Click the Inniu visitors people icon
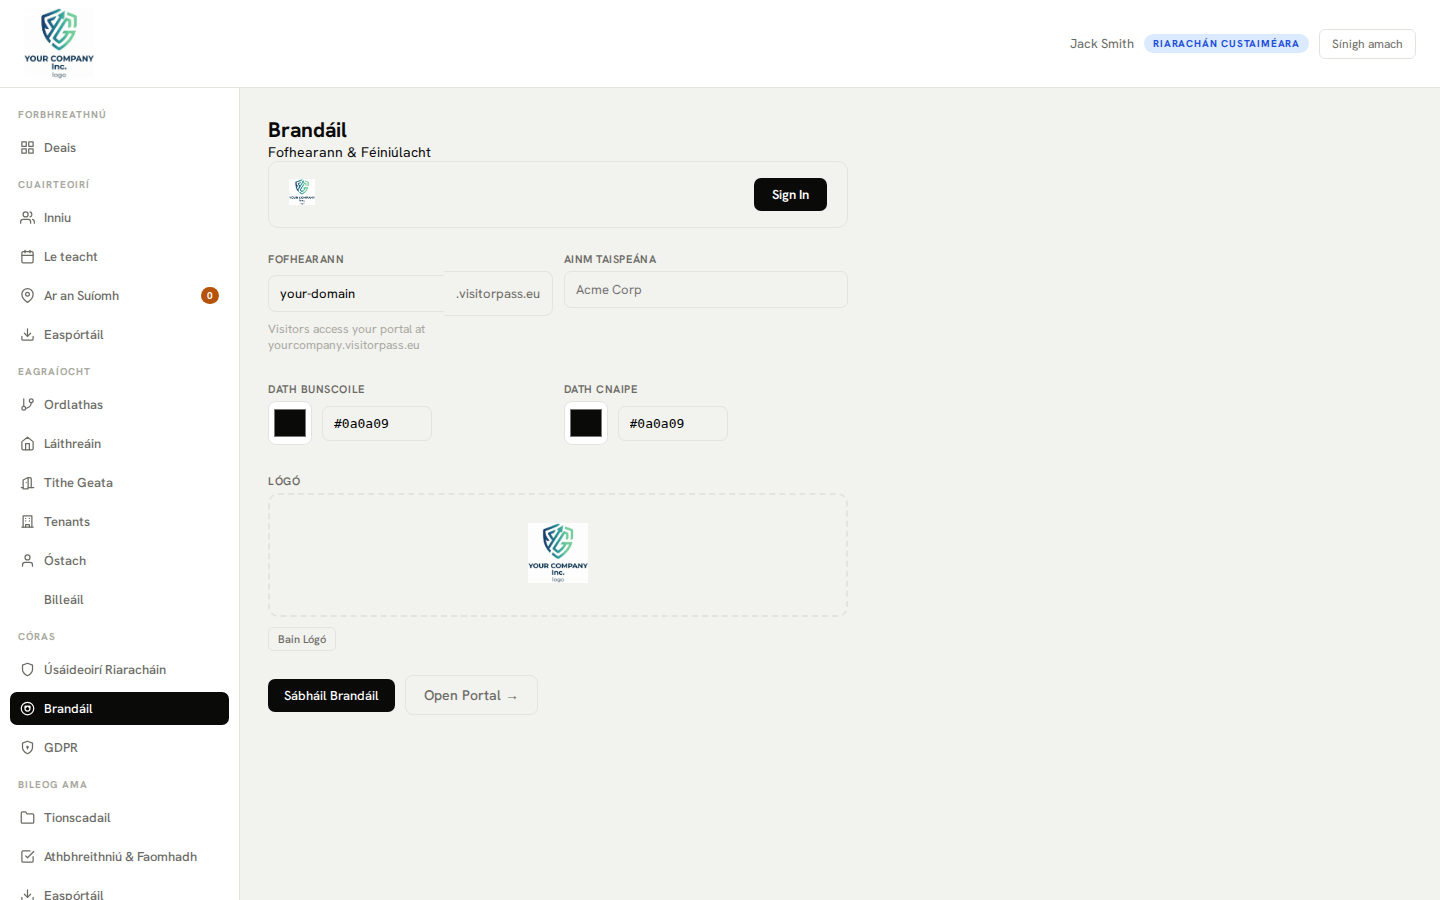 click(27, 218)
